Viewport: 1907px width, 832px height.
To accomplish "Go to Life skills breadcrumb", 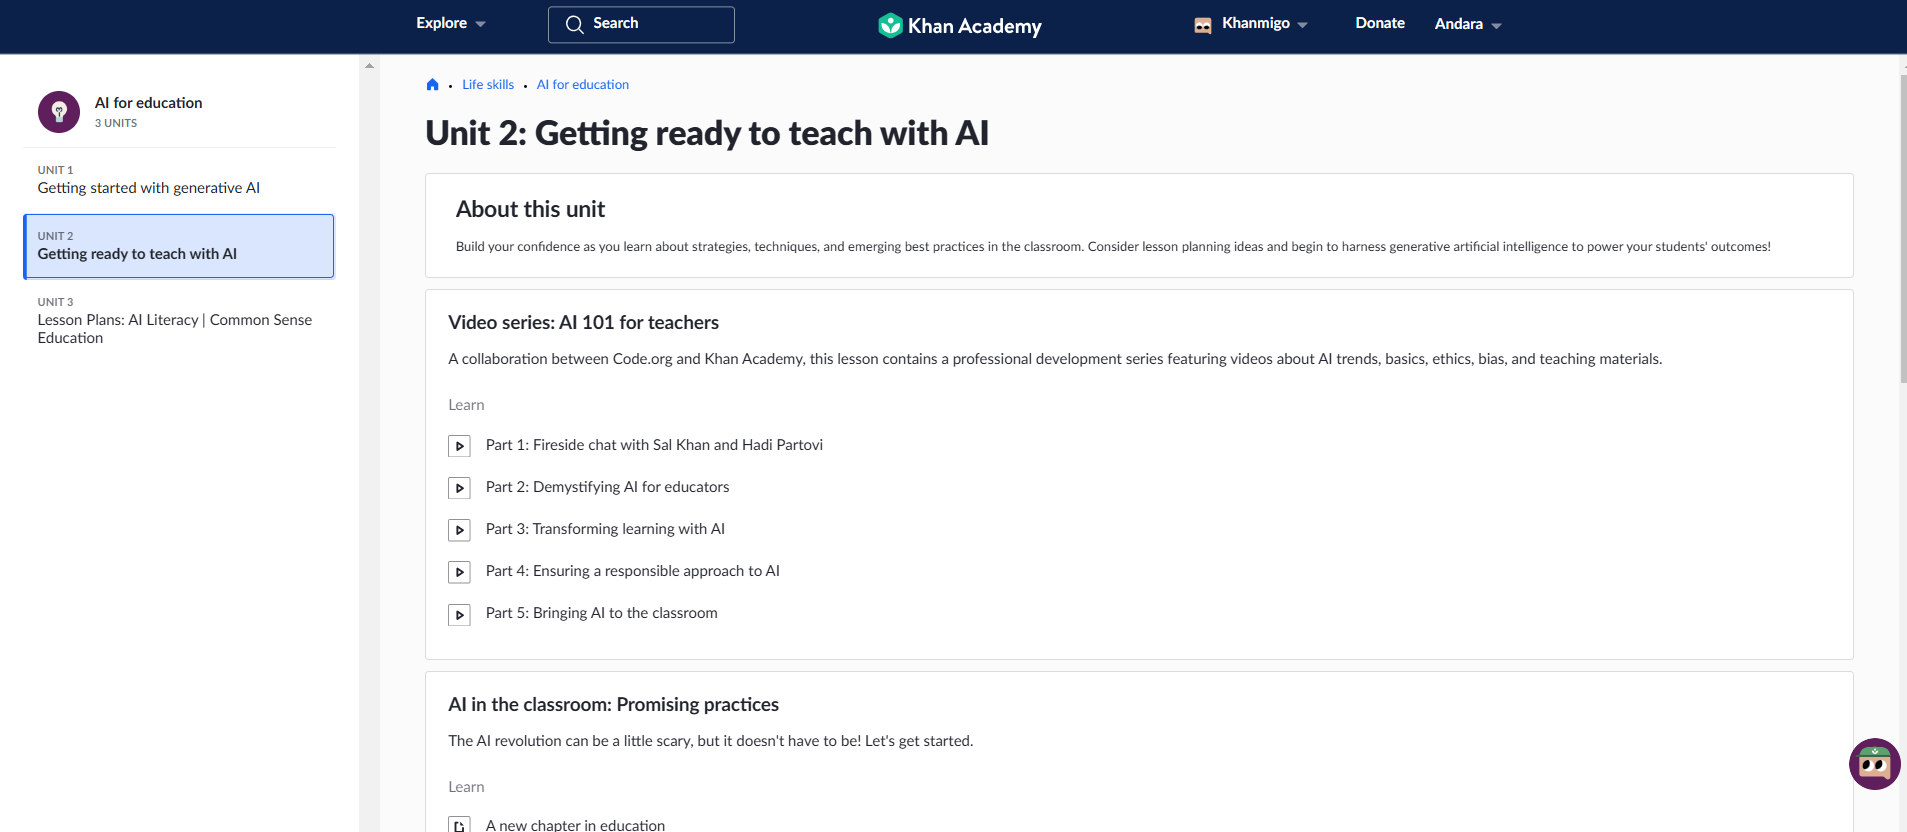I will click(488, 85).
